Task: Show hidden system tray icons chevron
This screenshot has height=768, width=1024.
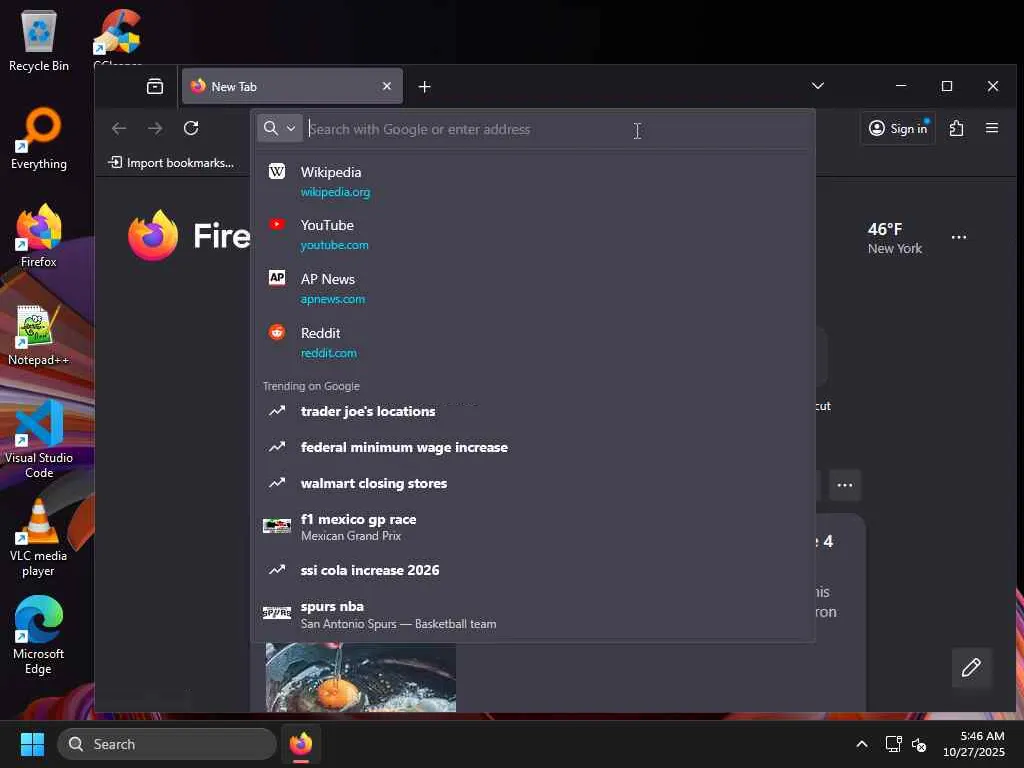Action: 862,744
